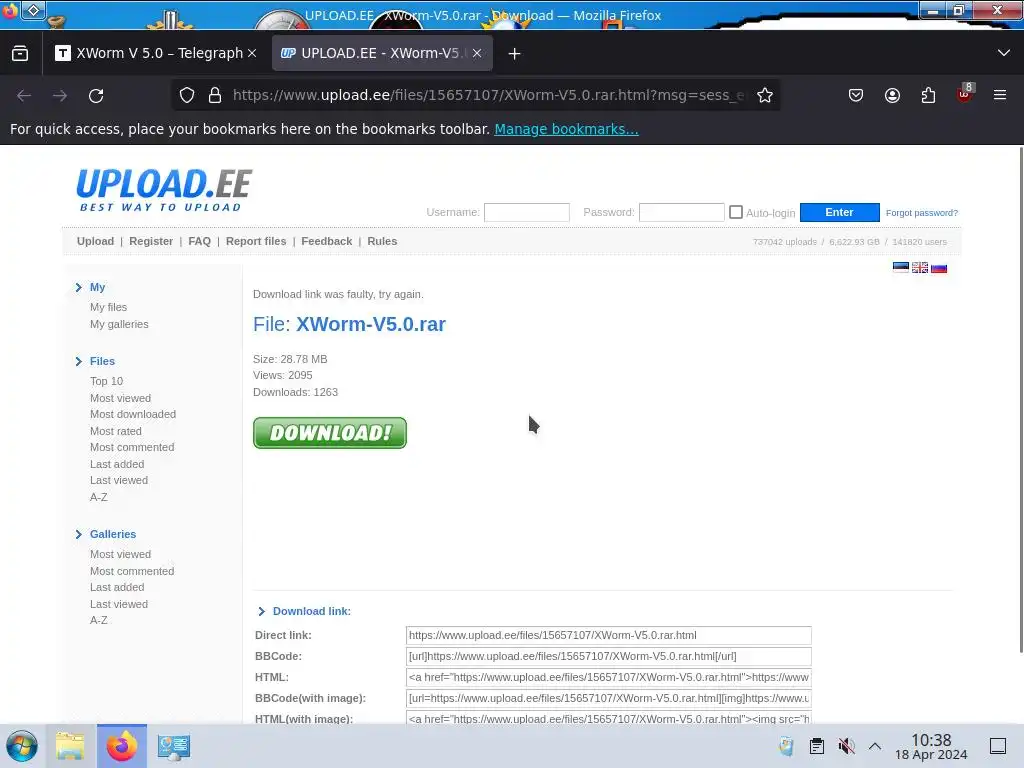Open Top 10 files link
The height and width of the screenshot is (768, 1024).
pyautogui.click(x=106, y=381)
